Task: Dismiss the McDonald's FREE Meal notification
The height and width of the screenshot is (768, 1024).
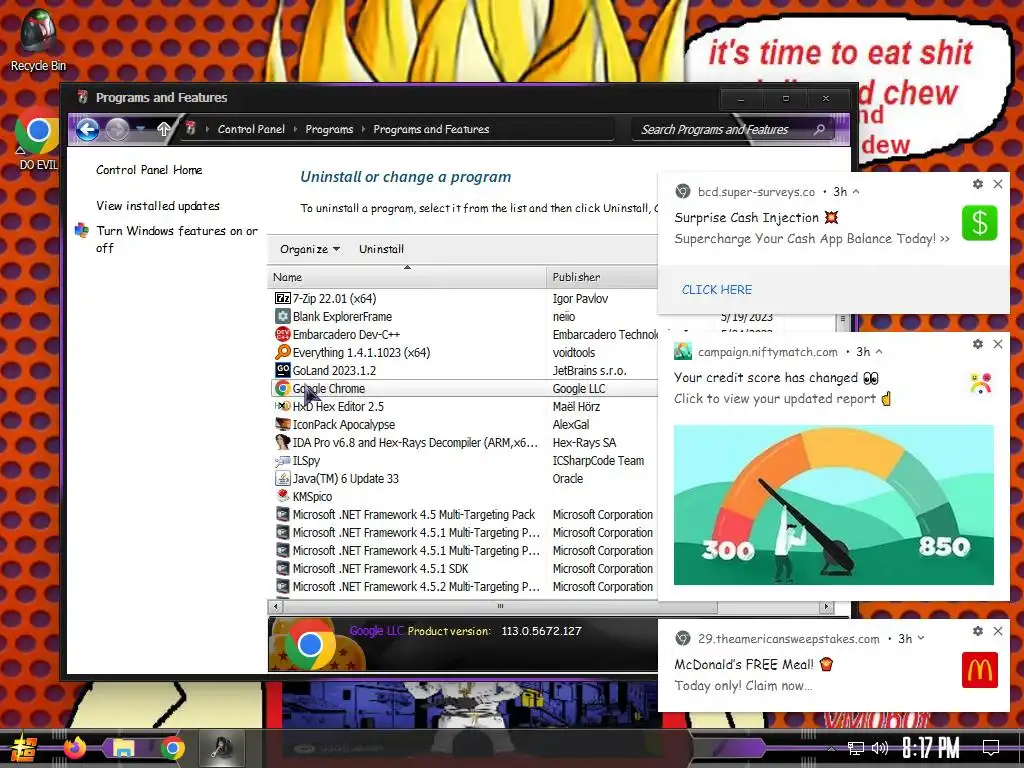Action: (x=998, y=631)
